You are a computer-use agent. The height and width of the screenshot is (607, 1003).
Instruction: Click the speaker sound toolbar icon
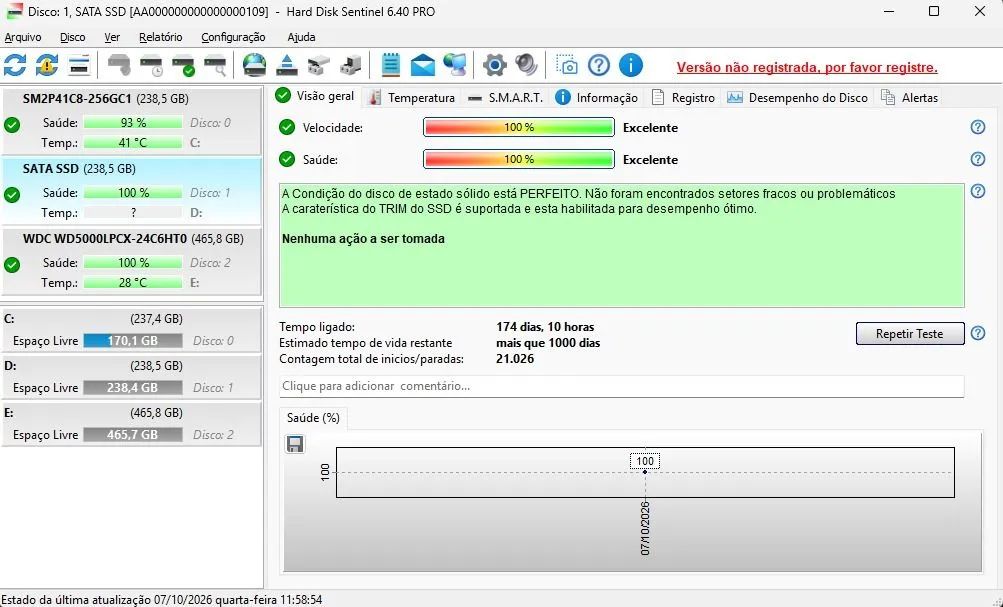click(526, 65)
